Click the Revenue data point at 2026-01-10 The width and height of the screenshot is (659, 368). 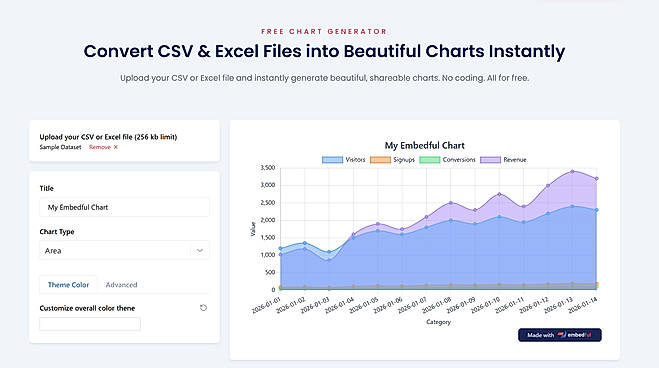click(x=499, y=194)
